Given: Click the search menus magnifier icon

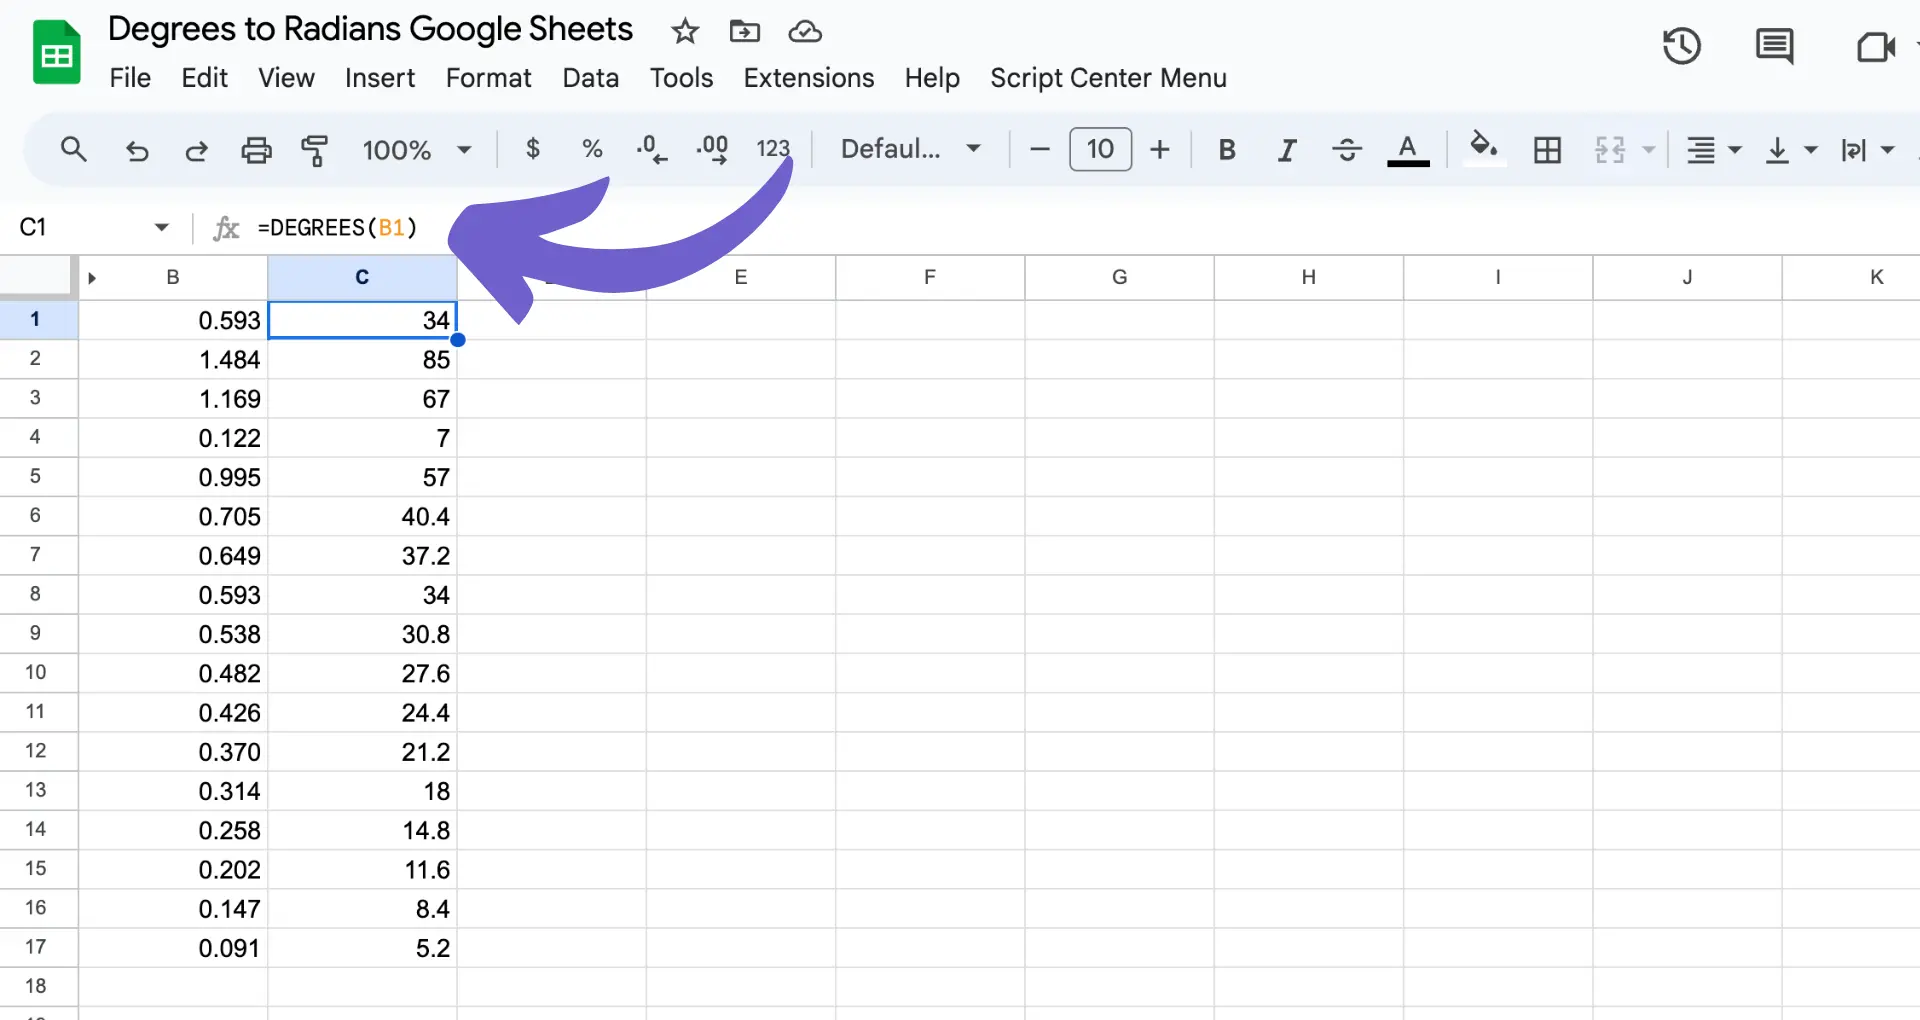Looking at the screenshot, I should pos(74,150).
